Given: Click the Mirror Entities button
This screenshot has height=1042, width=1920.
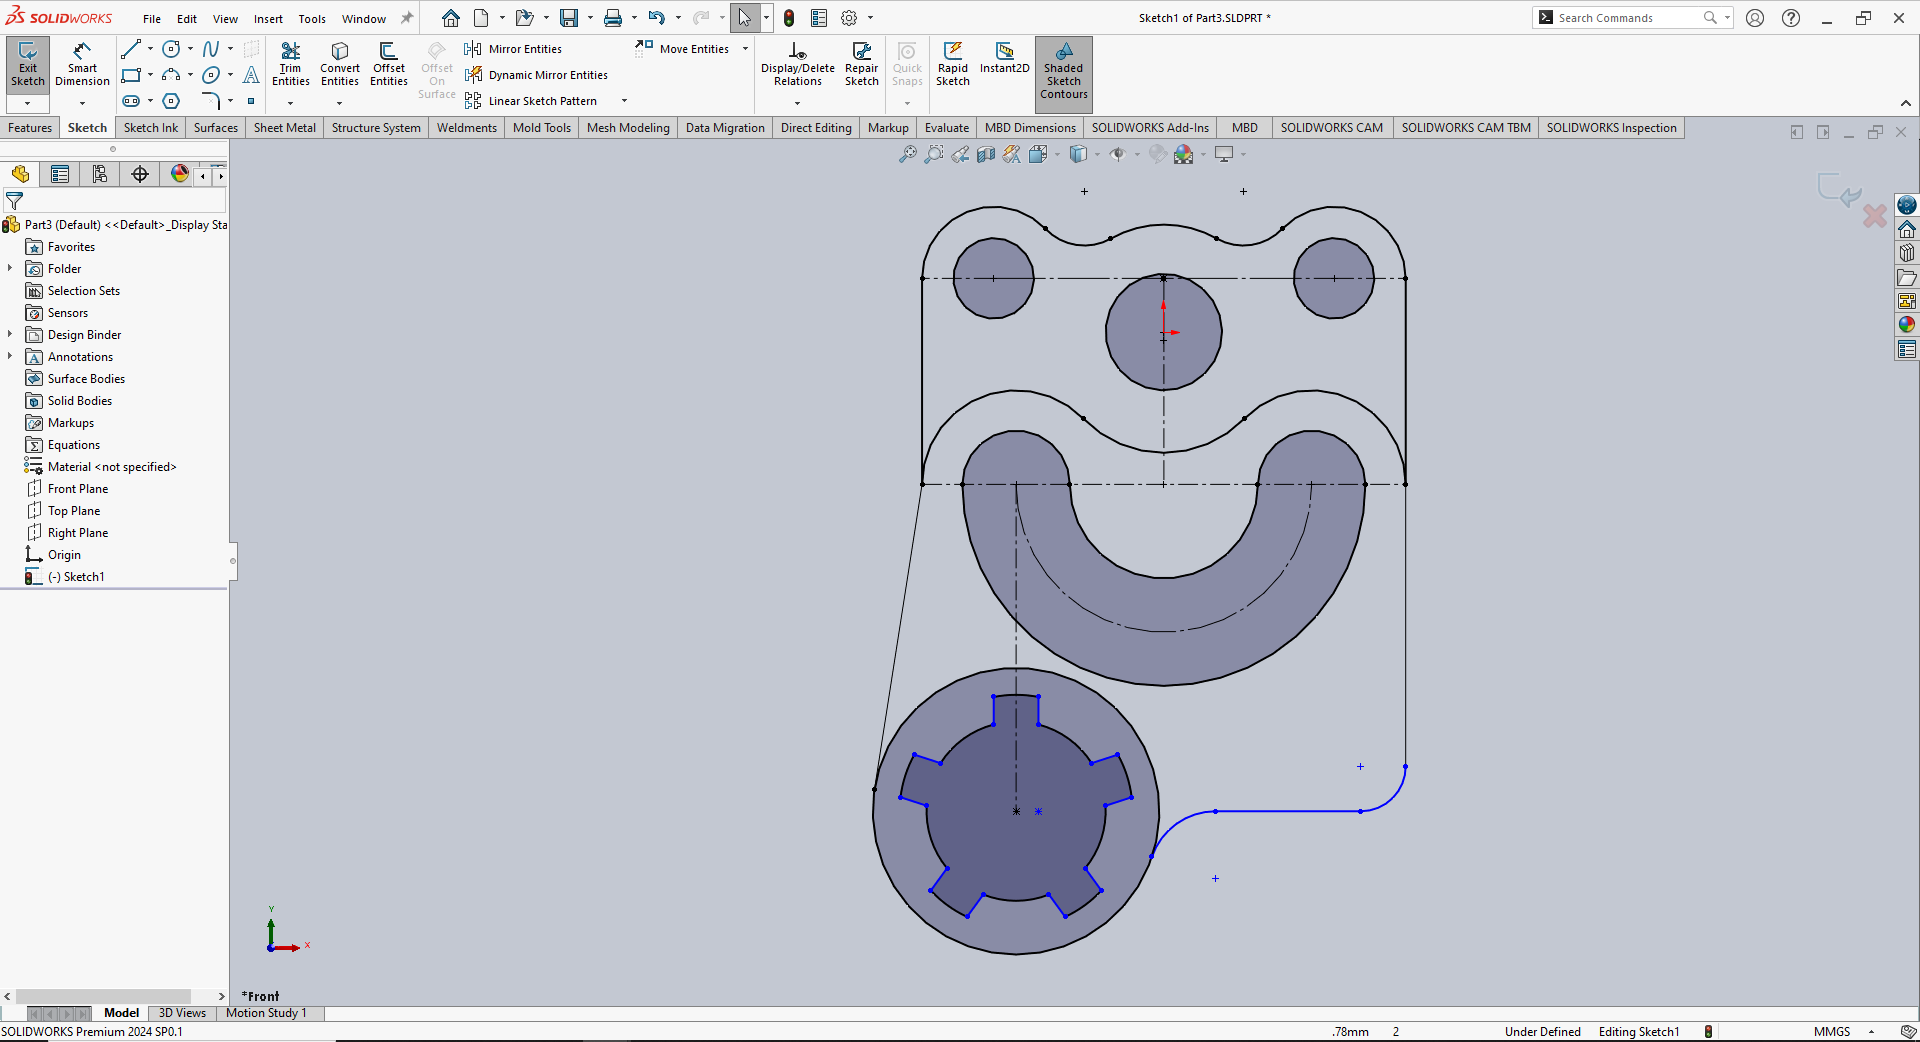Looking at the screenshot, I should pos(514,49).
